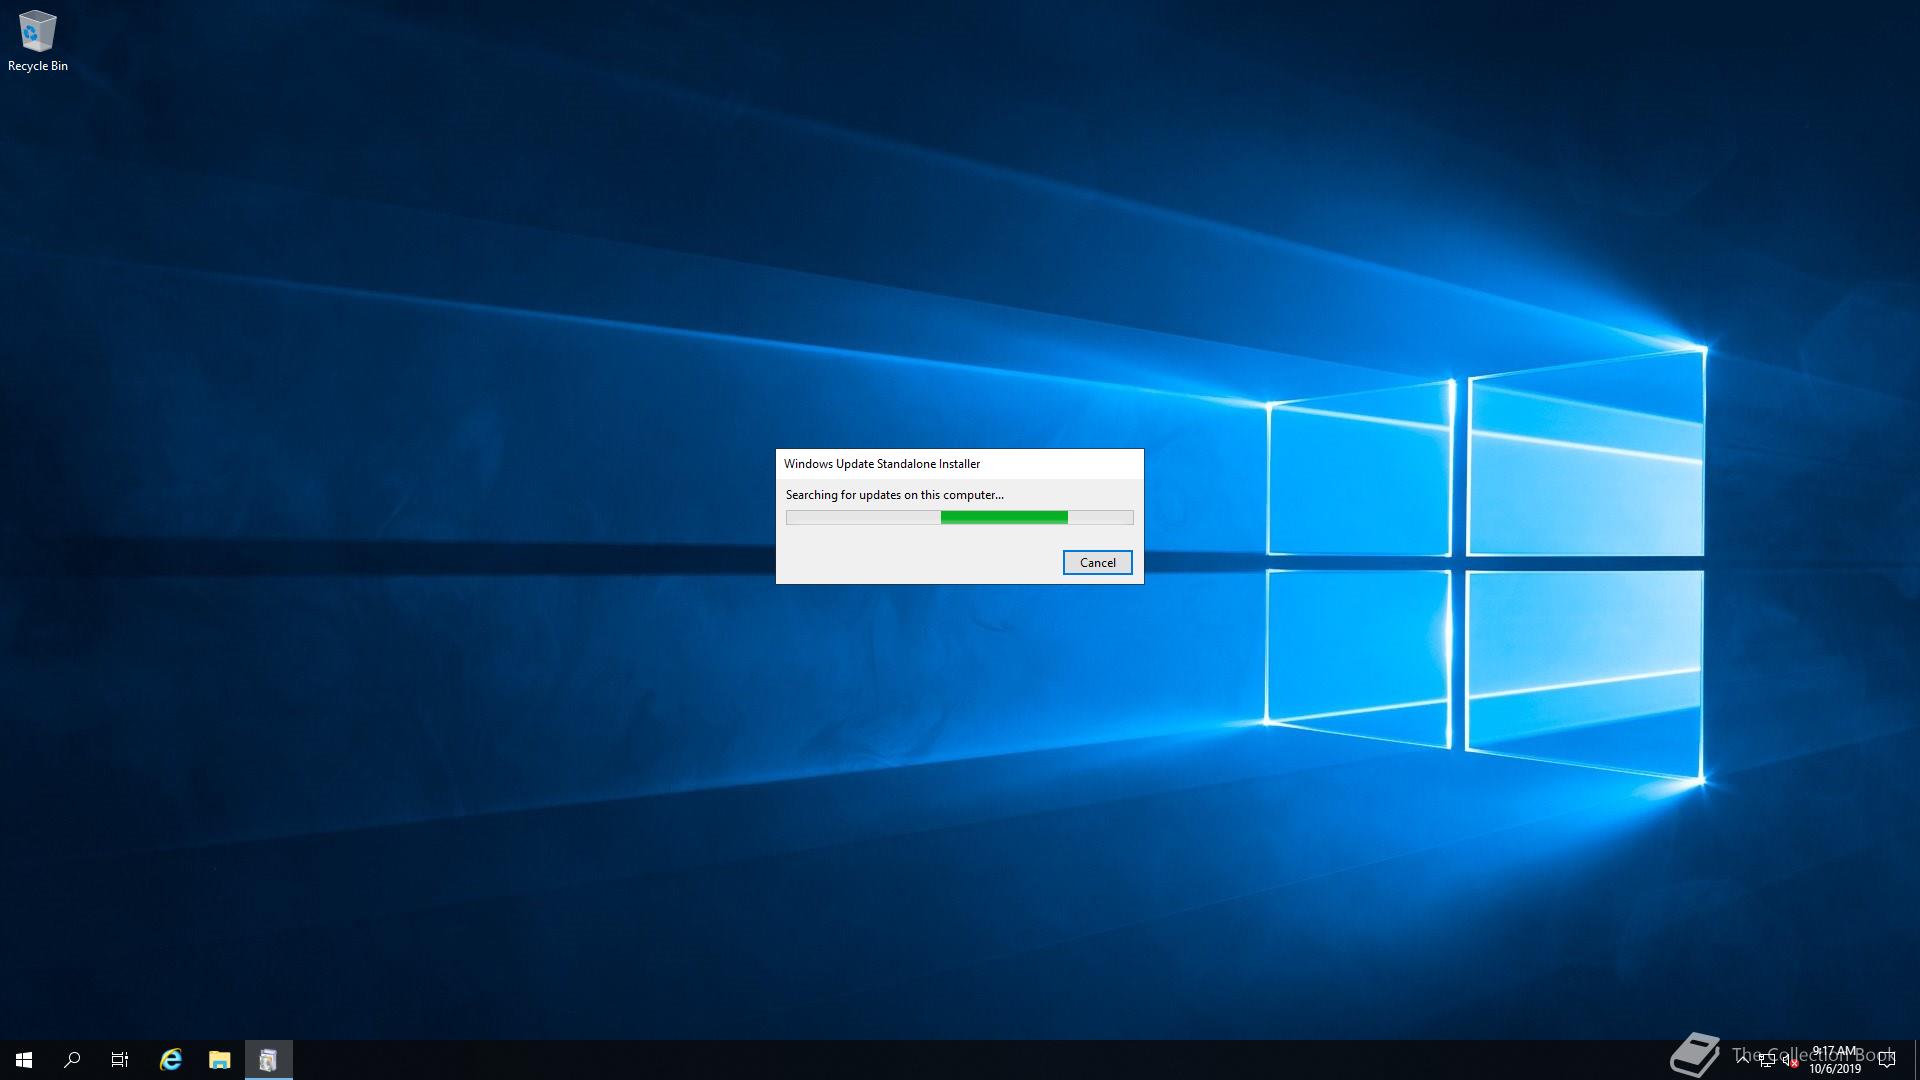Show hidden system tray icons

click(1743, 1060)
